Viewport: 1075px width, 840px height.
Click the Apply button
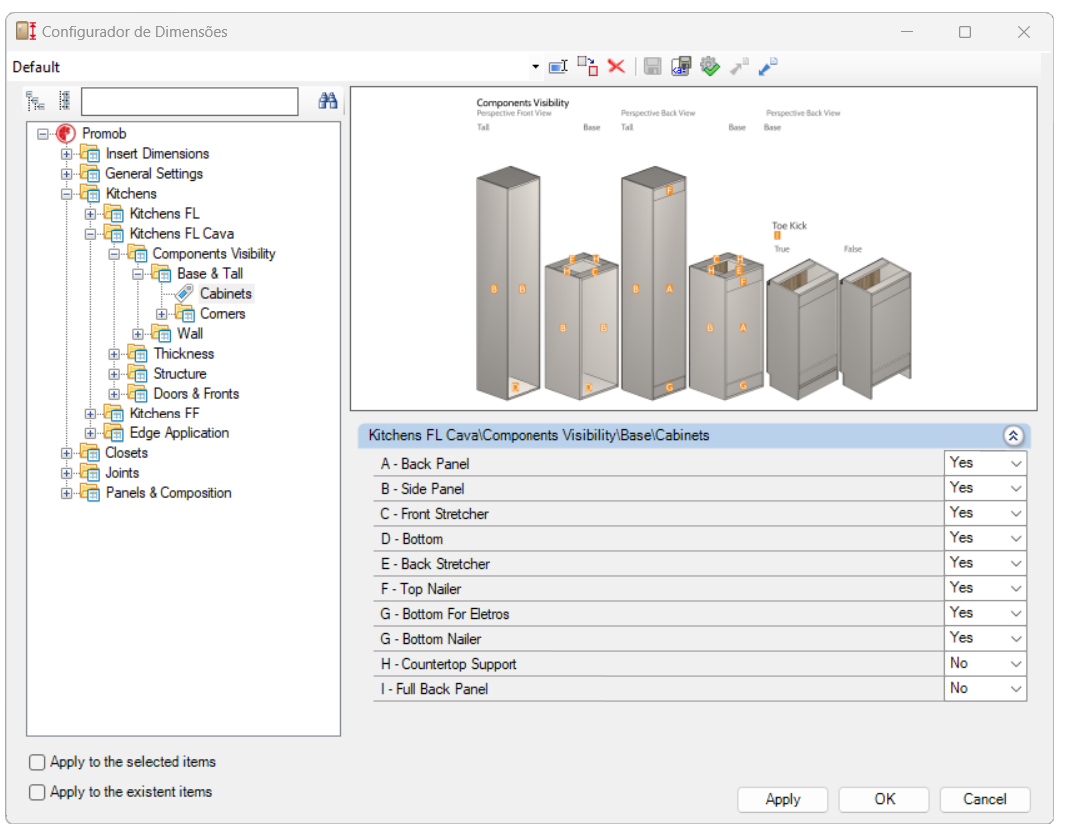(x=782, y=800)
